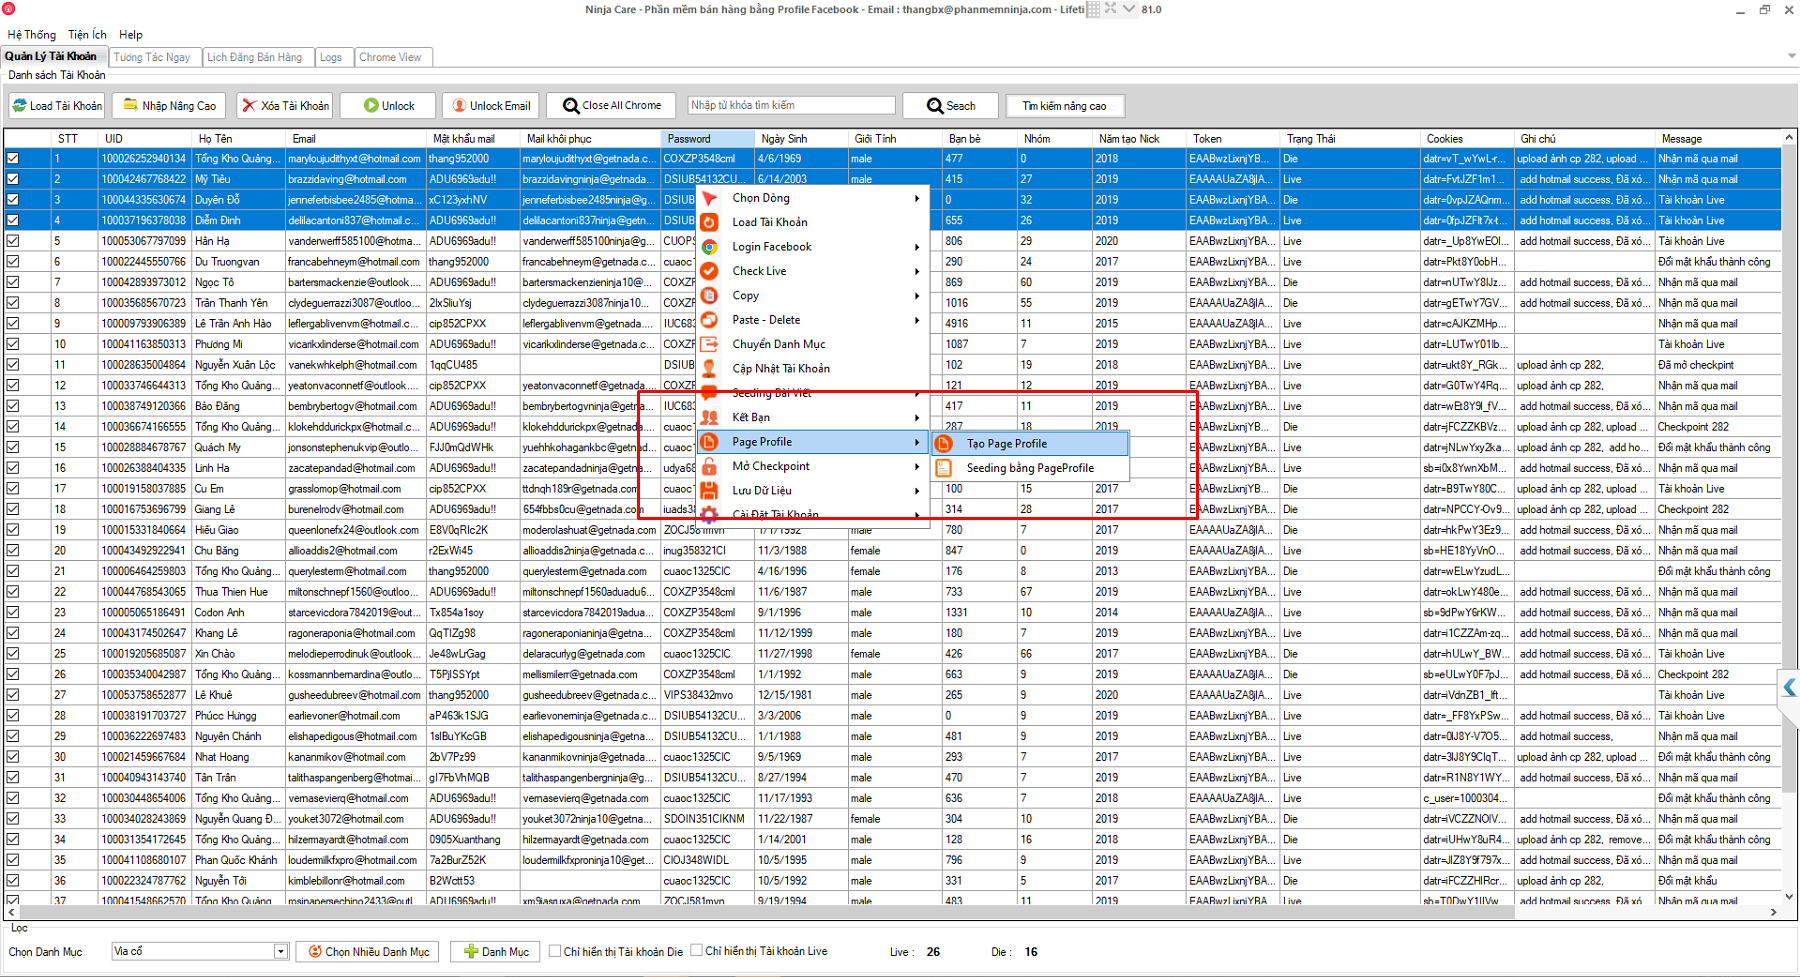The width and height of the screenshot is (1800, 977).
Task: Click the Cập Nhật Tài Khoản person icon
Action: (709, 369)
